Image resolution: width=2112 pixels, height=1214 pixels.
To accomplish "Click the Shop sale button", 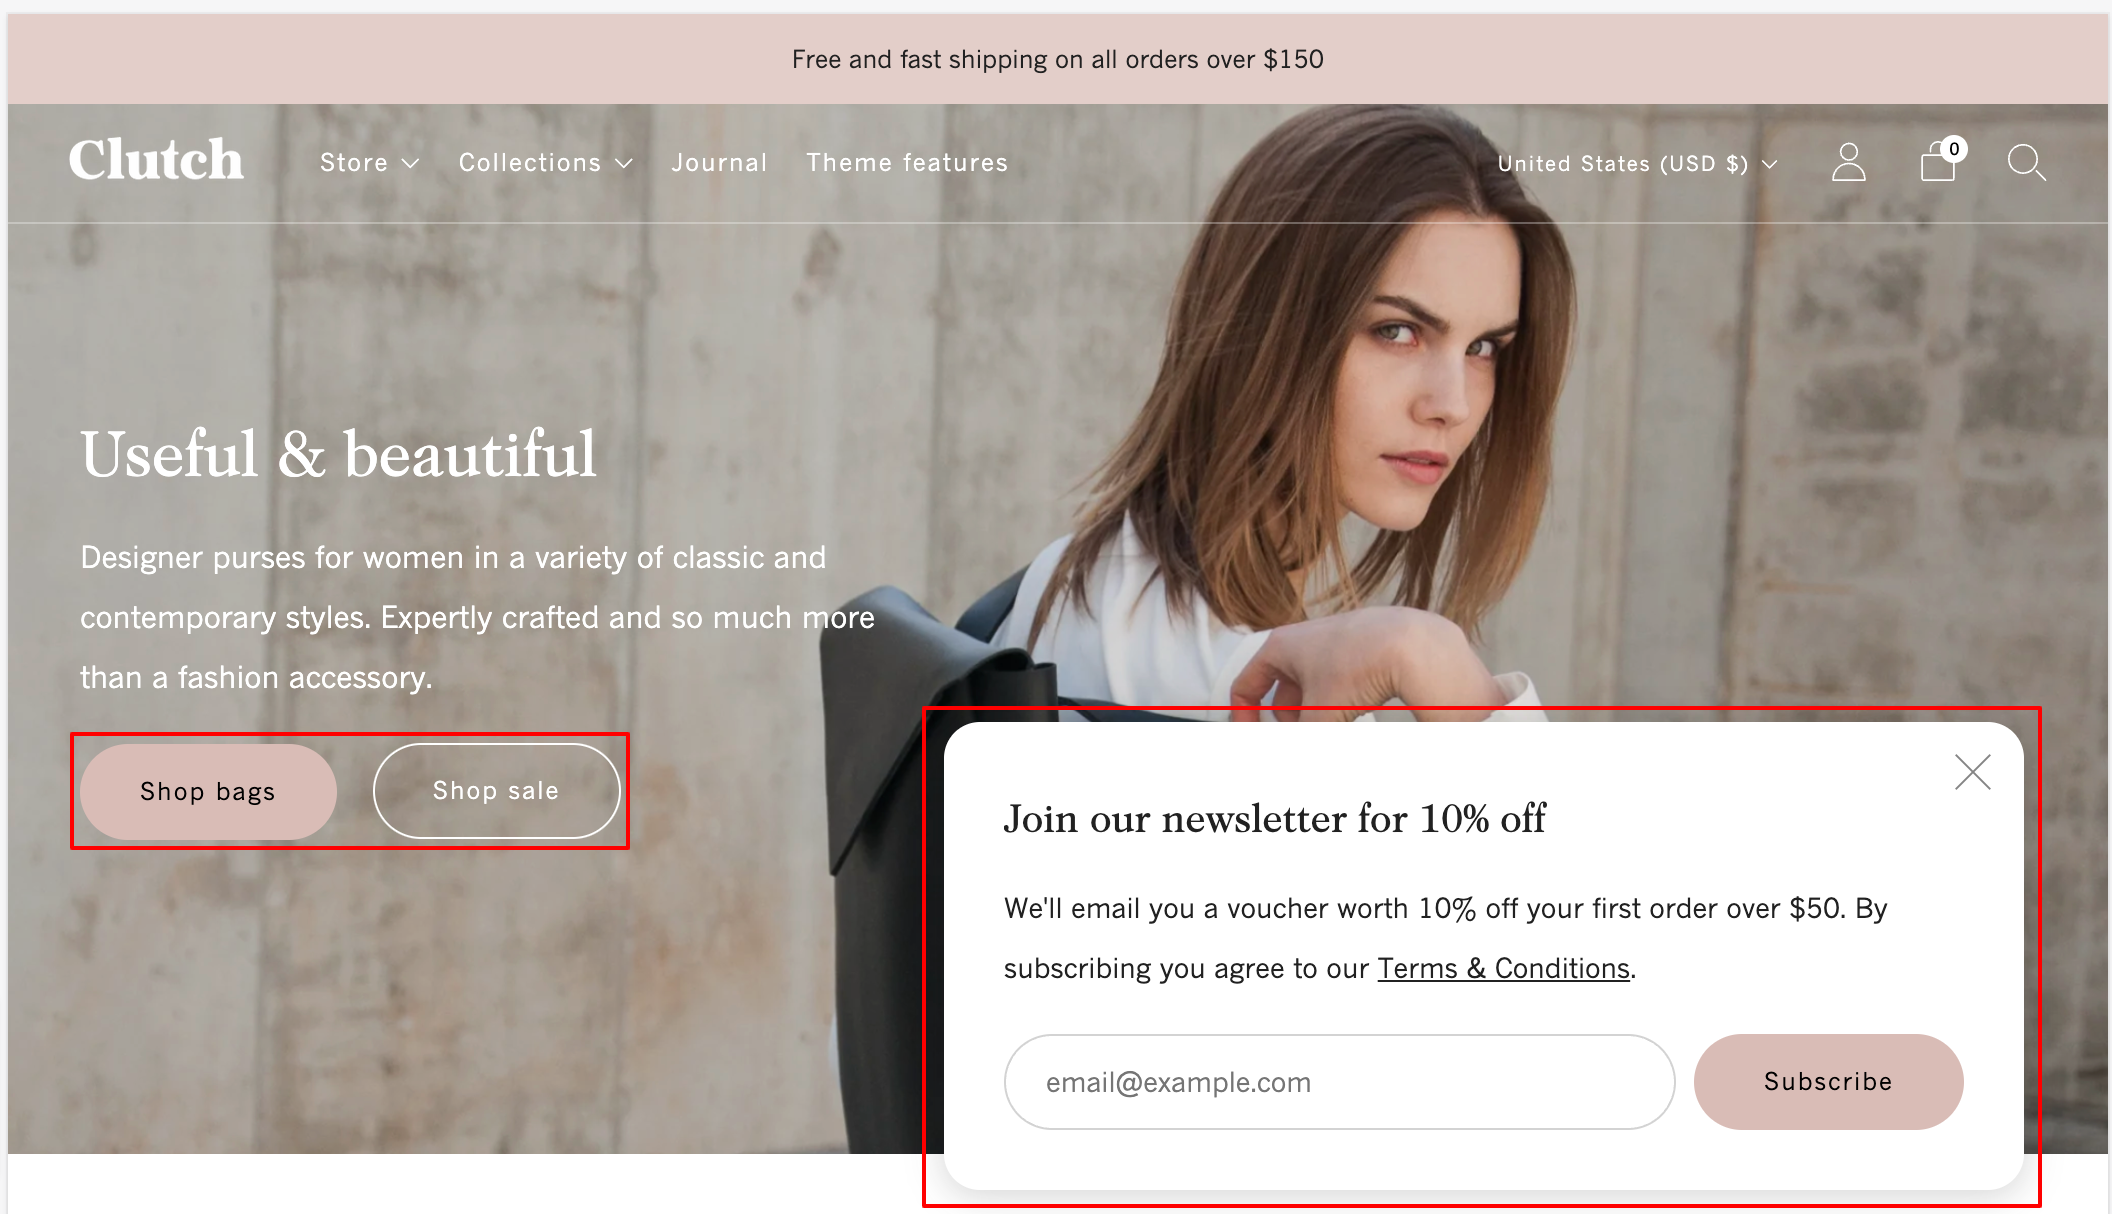I will tap(496, 791).
